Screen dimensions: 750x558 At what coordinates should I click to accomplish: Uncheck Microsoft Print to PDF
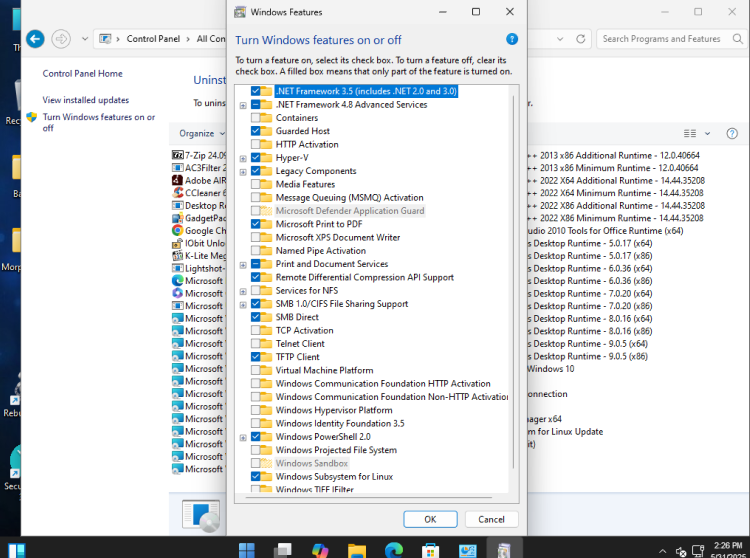coord(255,224)
